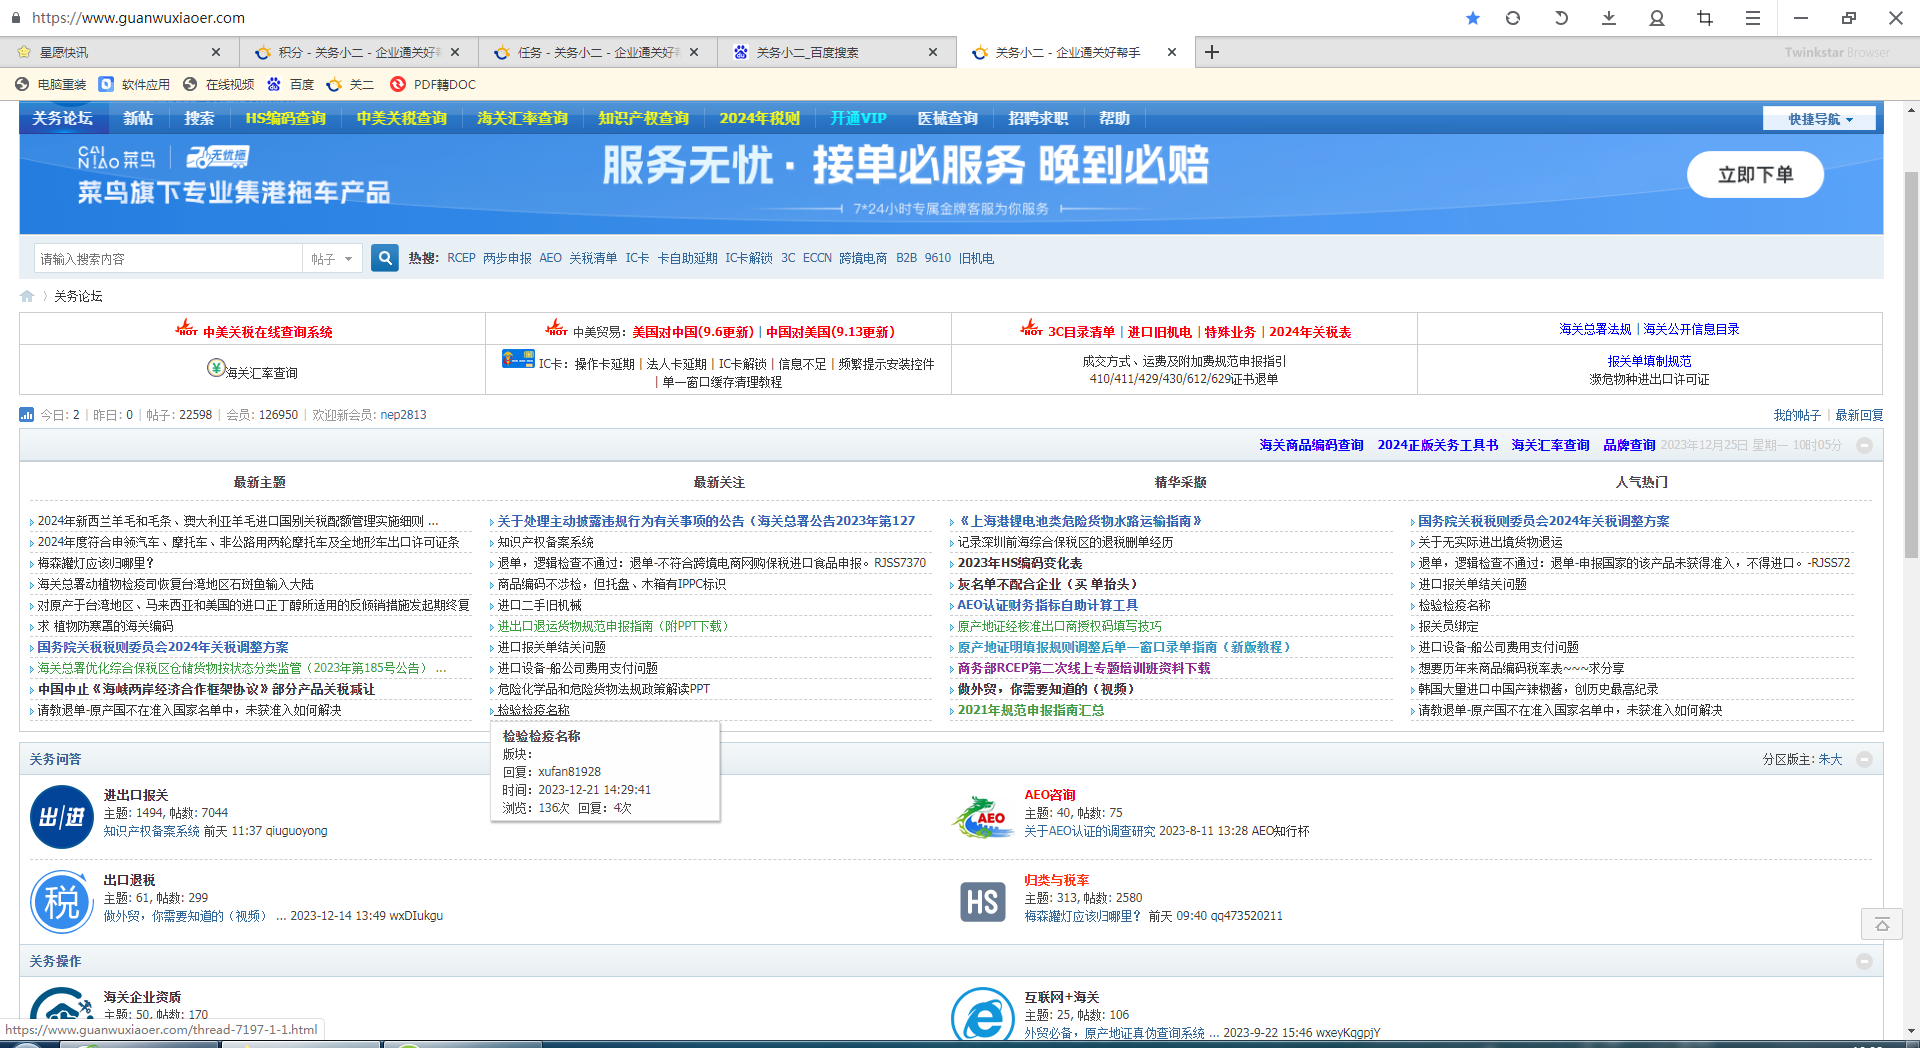Open 3C目录清单 link

(x=1081, y=332)
